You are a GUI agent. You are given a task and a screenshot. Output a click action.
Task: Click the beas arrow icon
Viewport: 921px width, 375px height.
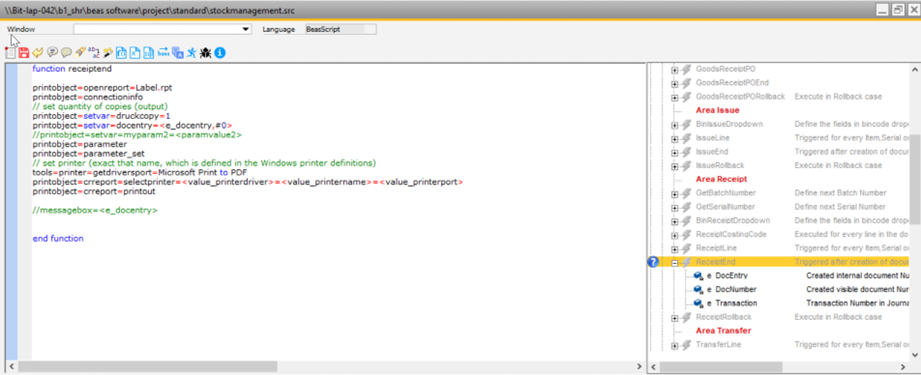[x=163, y=53]
